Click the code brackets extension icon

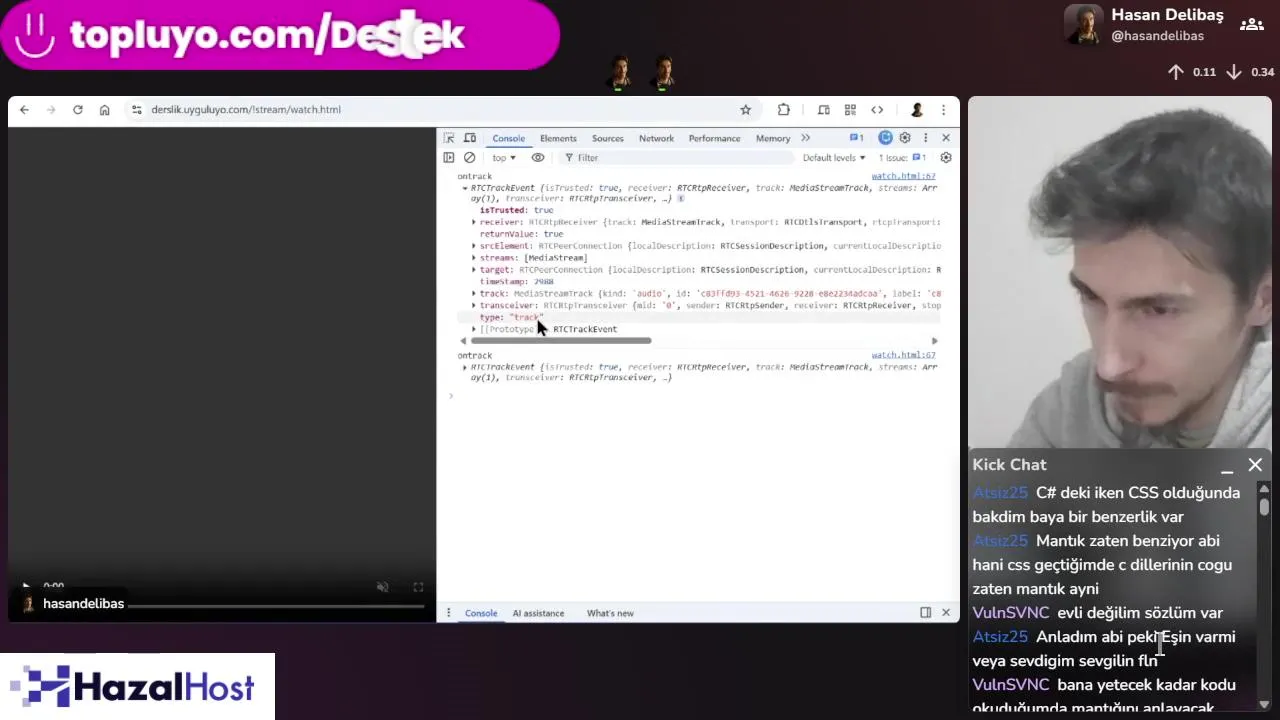point(877,110)
